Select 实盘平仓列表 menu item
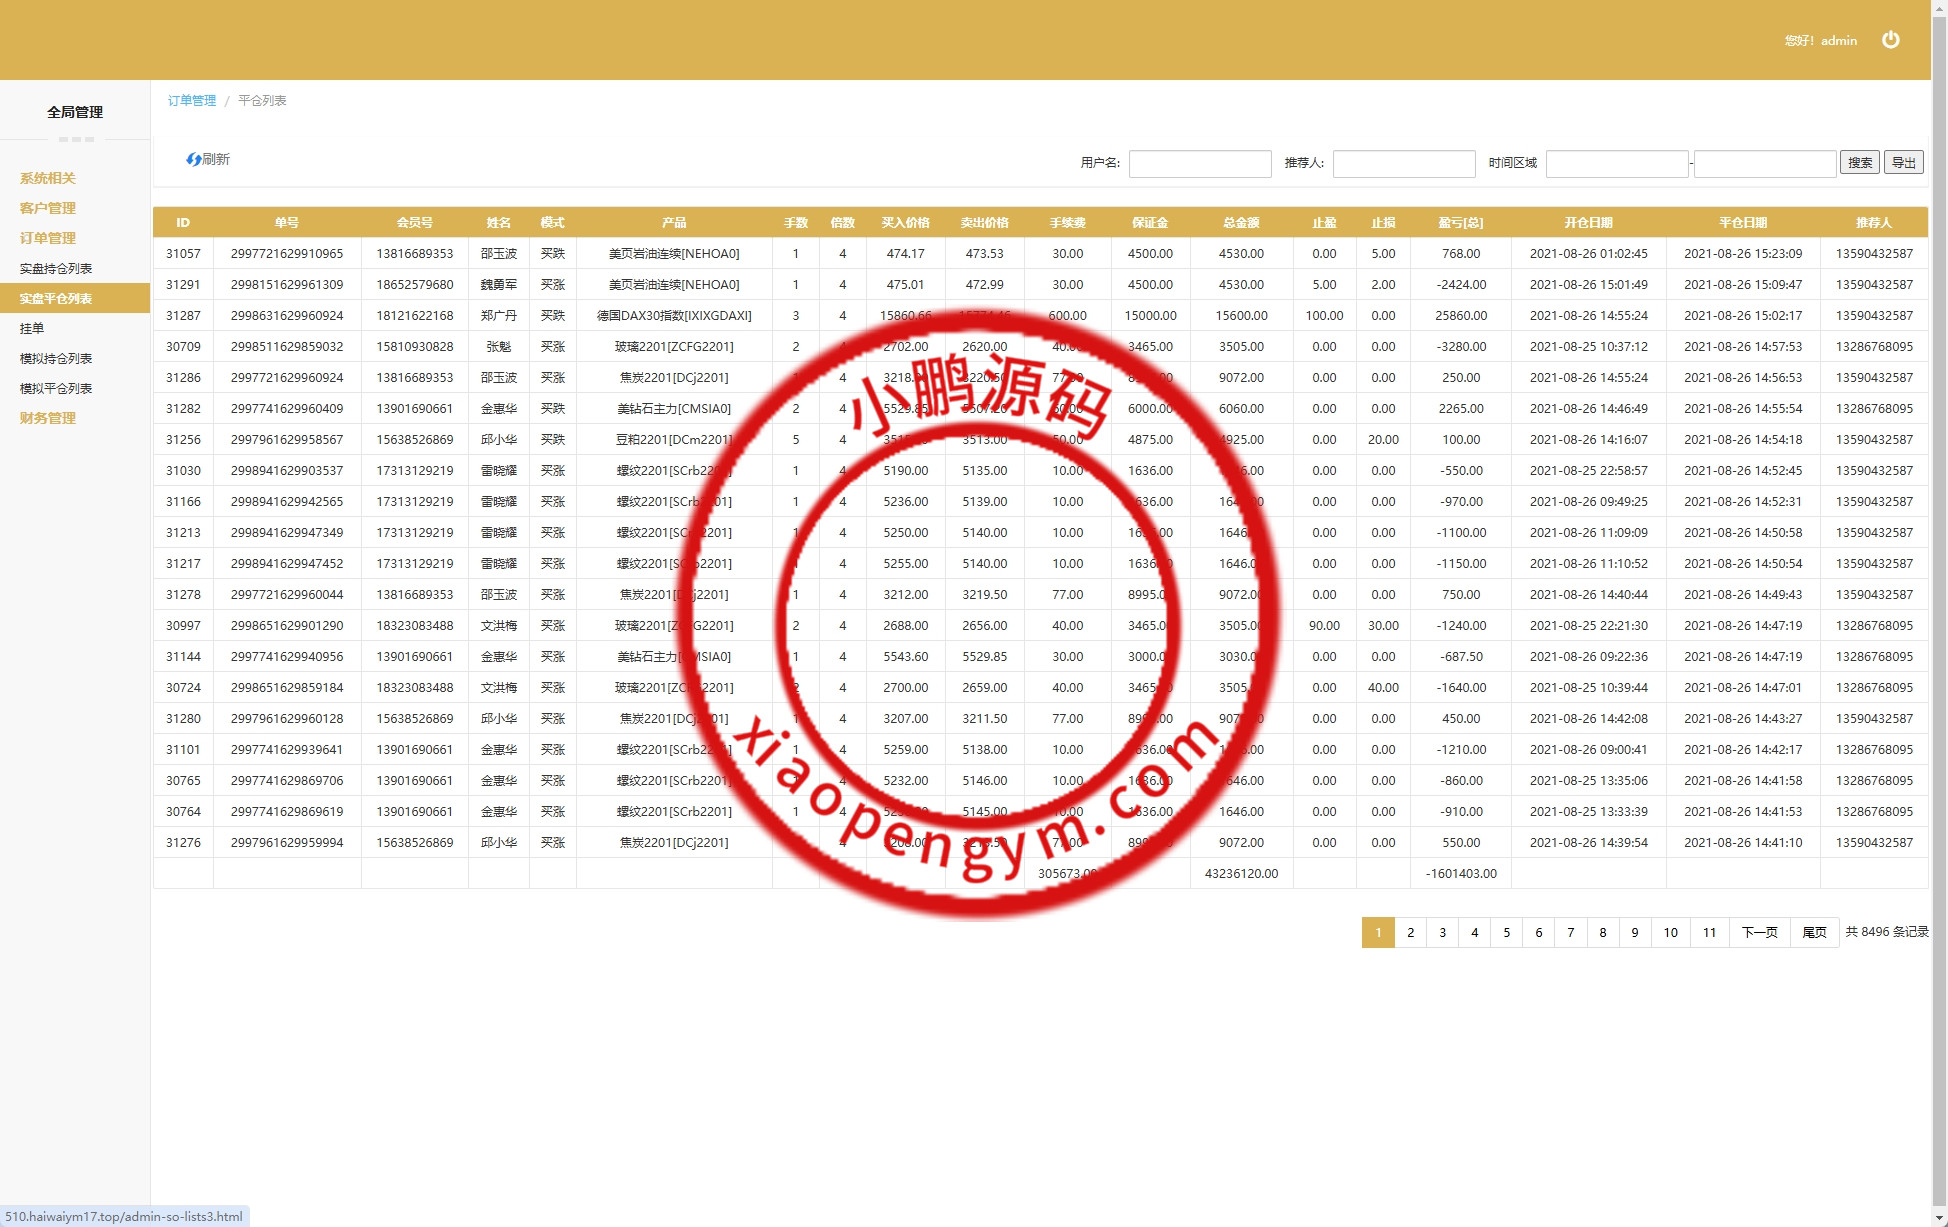 (56, 298)
